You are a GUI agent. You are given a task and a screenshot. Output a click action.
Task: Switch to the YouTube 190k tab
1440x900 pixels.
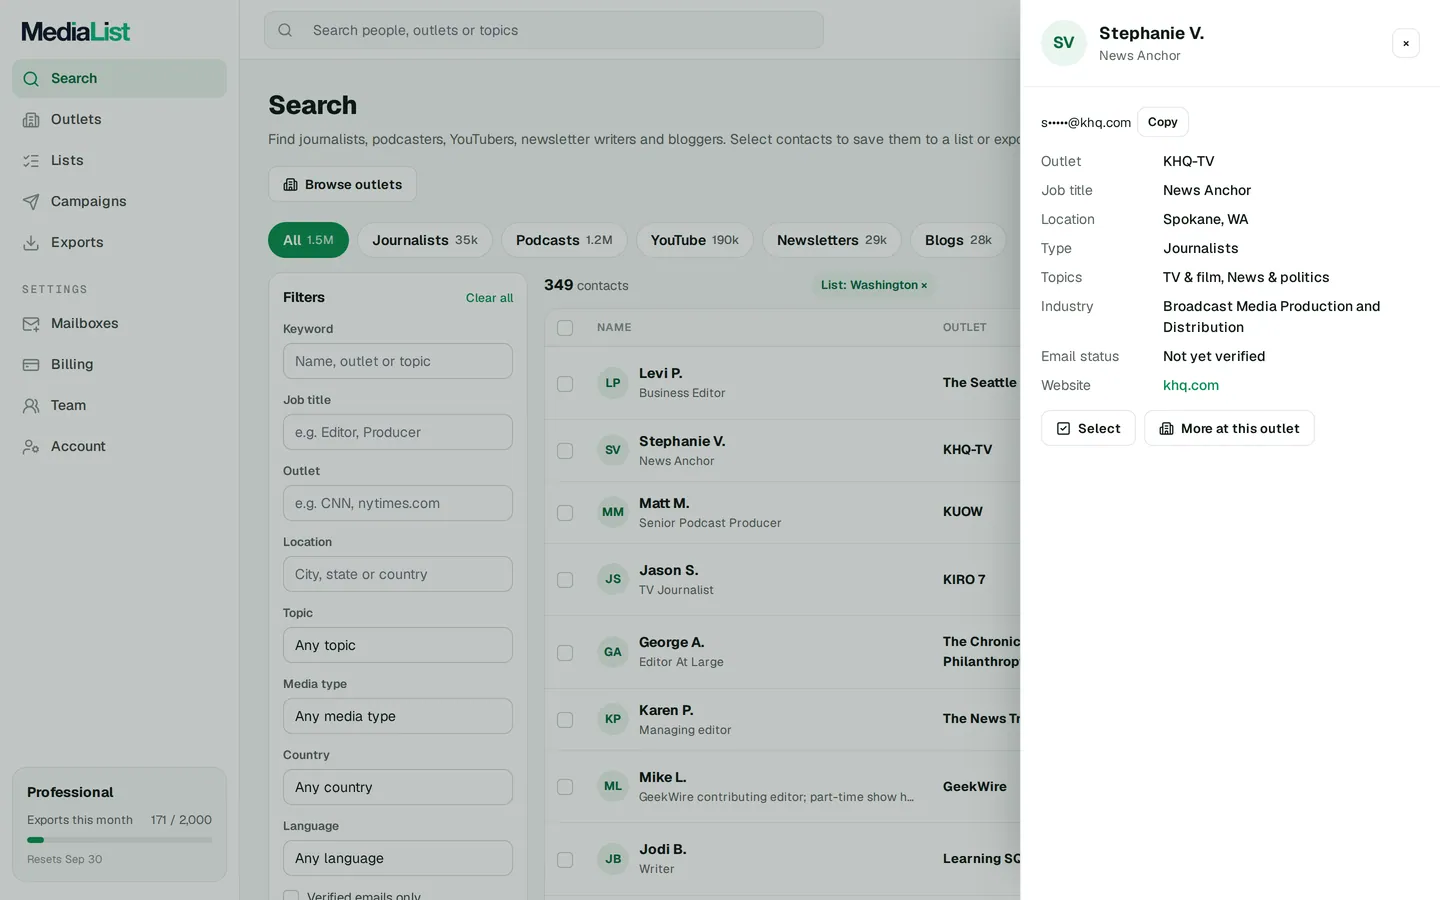(x=695, y=240)
